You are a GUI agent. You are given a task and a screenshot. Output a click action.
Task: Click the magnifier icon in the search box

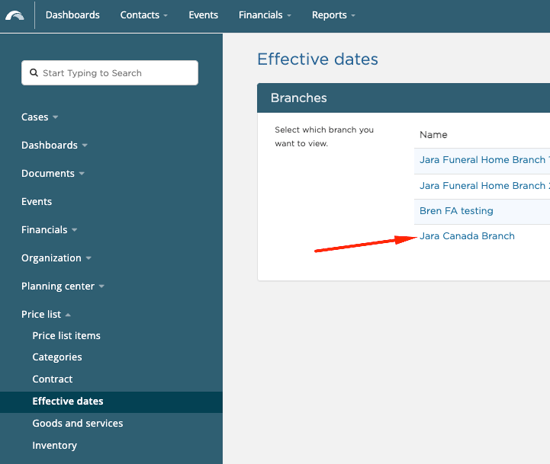[x=34, y=73]
